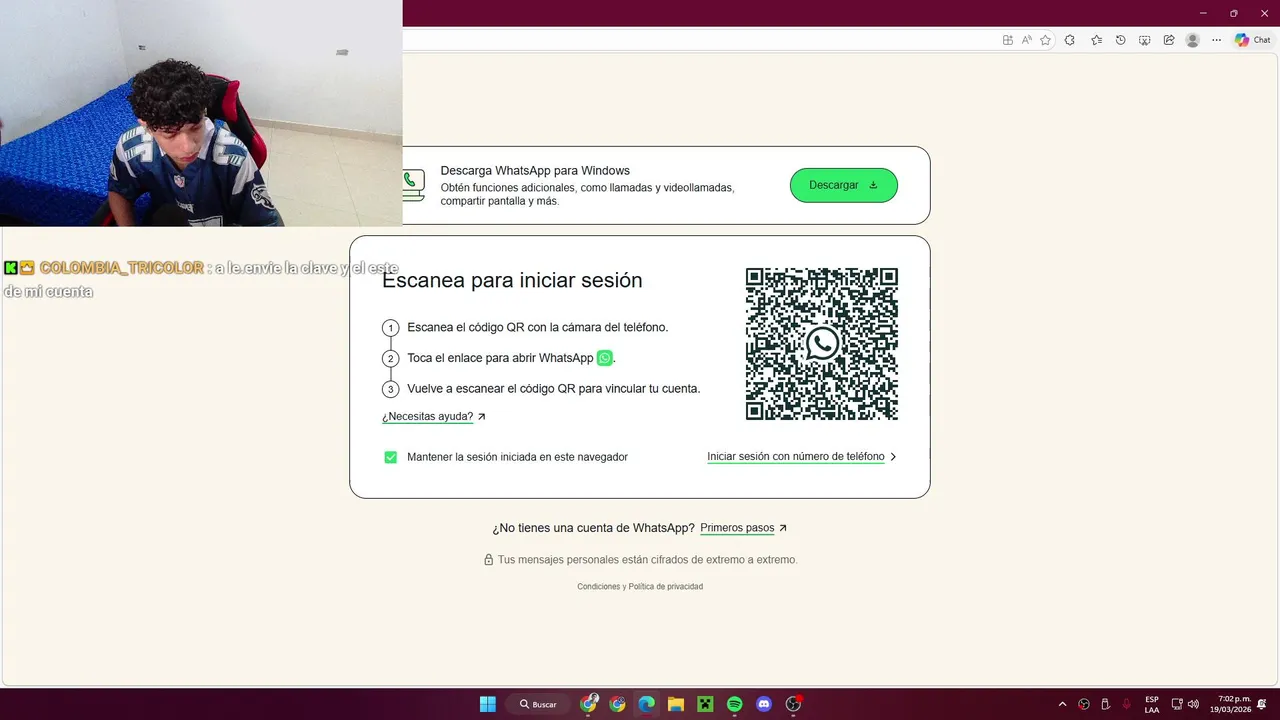
Task: Expand hidden system tray icons chevron
Action: coord(1062,704)
